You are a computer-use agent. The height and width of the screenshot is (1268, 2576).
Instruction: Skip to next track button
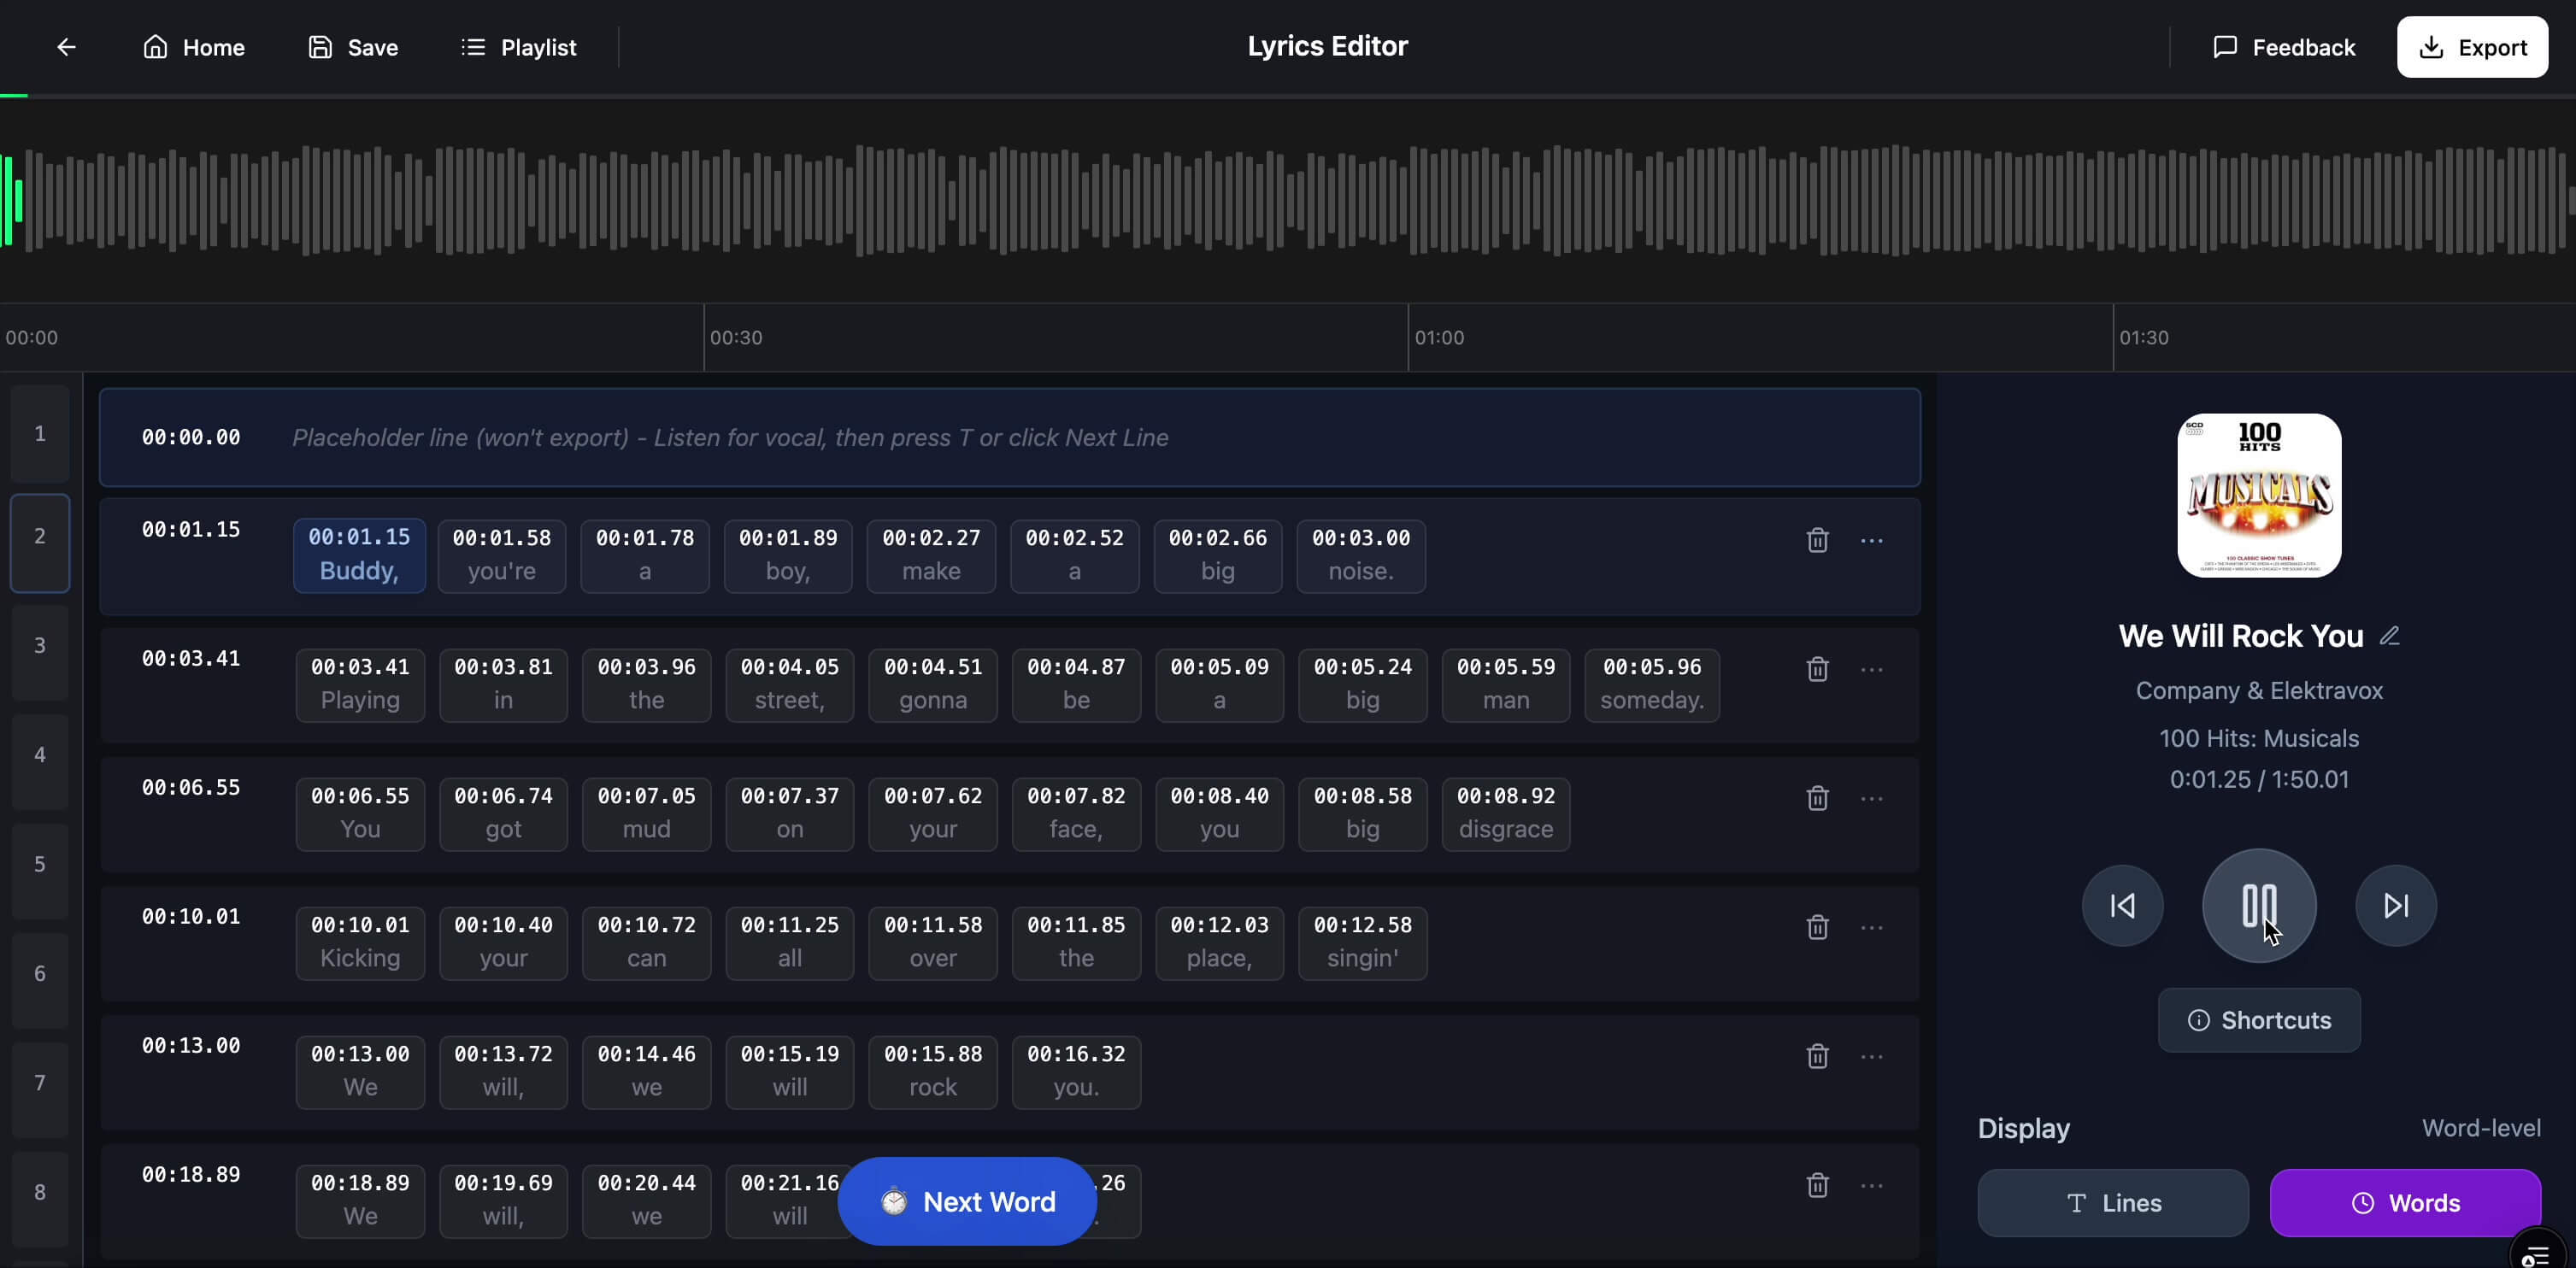click(2395, 905)
